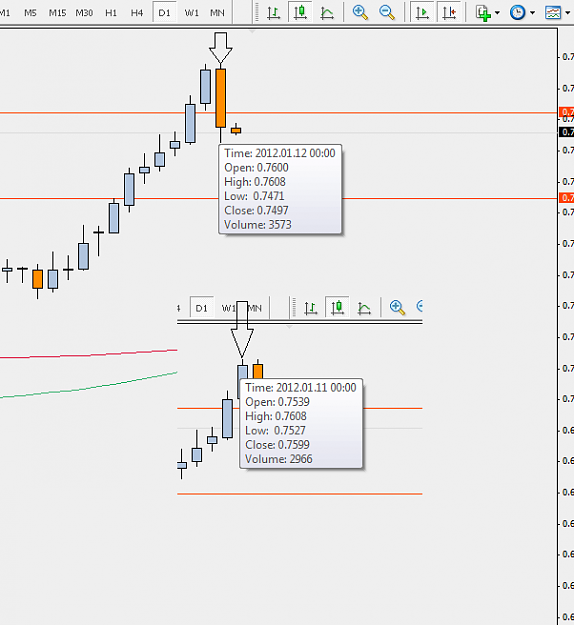
Task: Expand the periods dropdown arrow
Action: [532, 13]
